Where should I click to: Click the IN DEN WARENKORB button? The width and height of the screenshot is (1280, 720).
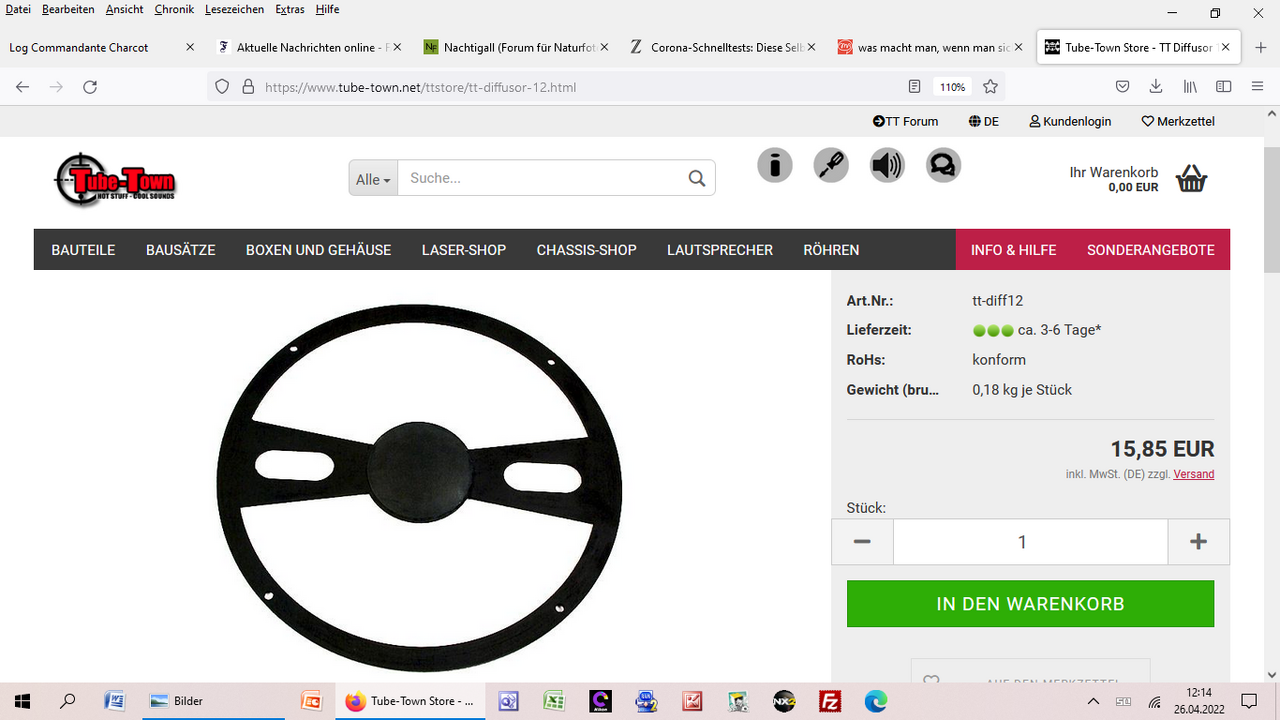click(x=1030, y=604)
